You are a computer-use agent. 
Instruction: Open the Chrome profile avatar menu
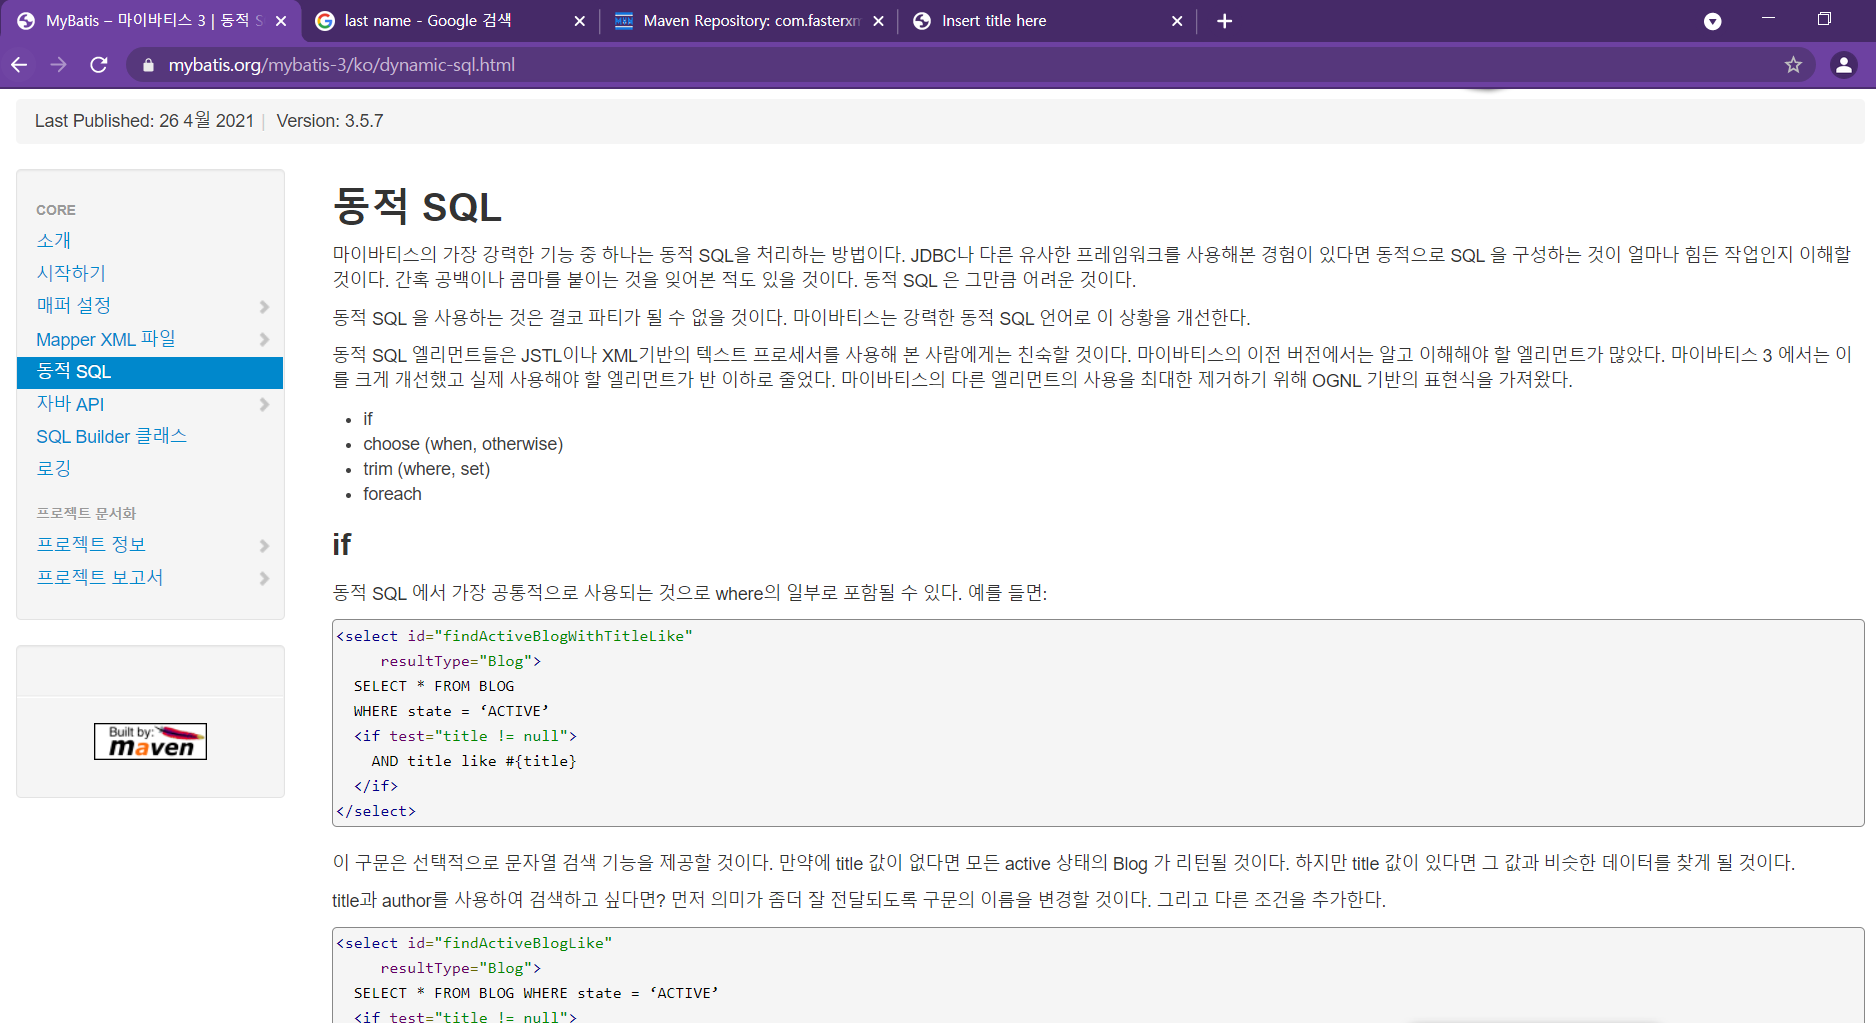pos(1843,65)
